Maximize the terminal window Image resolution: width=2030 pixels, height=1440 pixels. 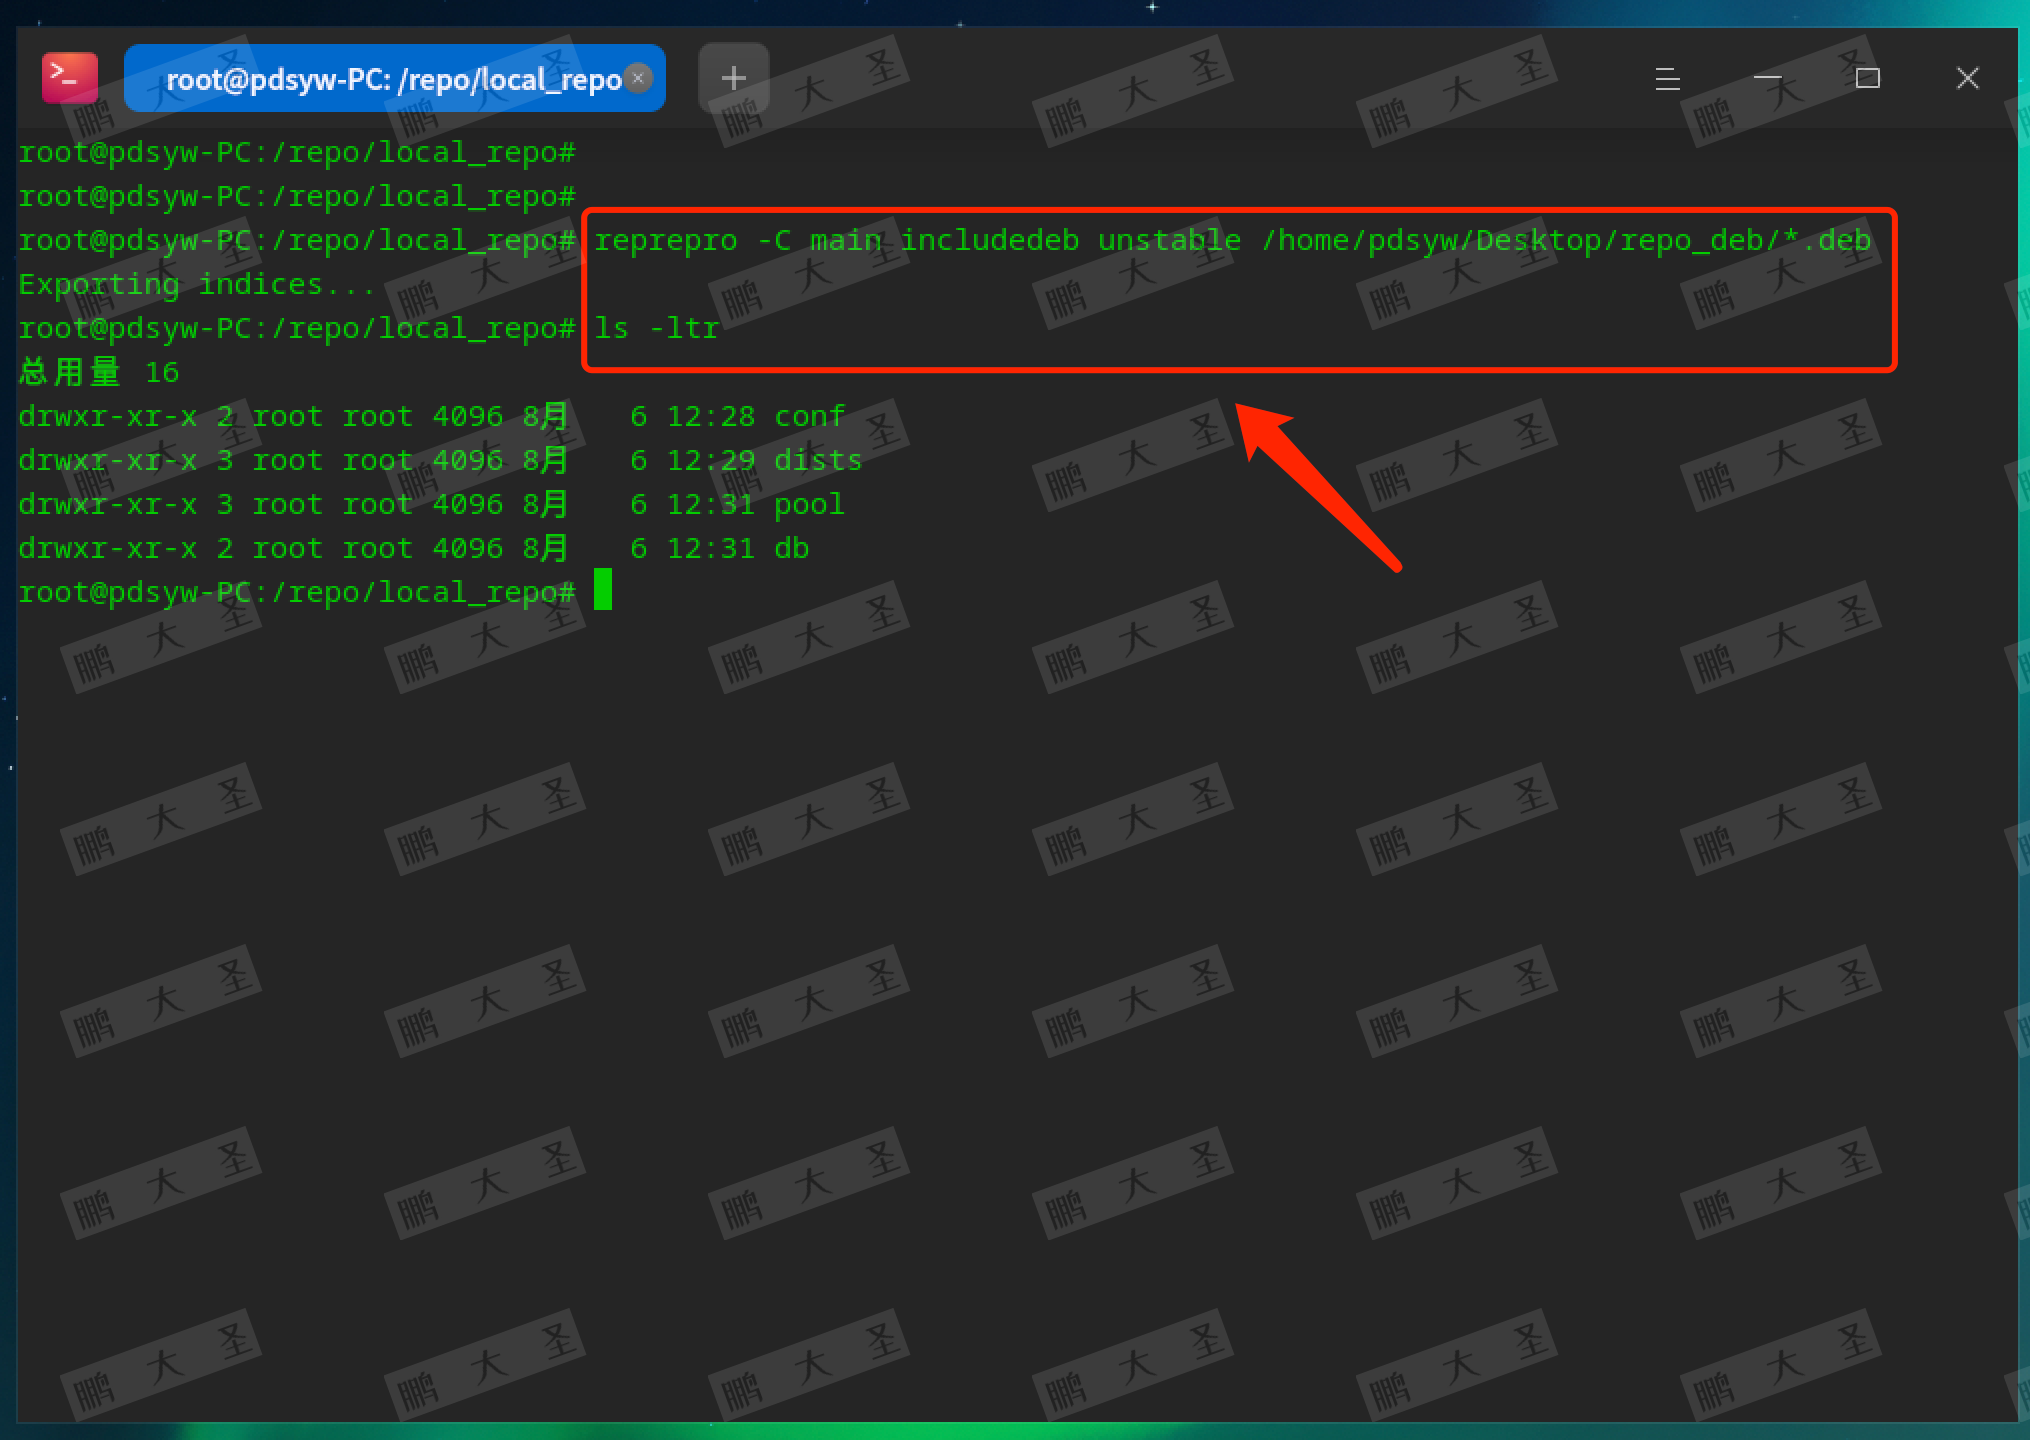(1867, 78)
